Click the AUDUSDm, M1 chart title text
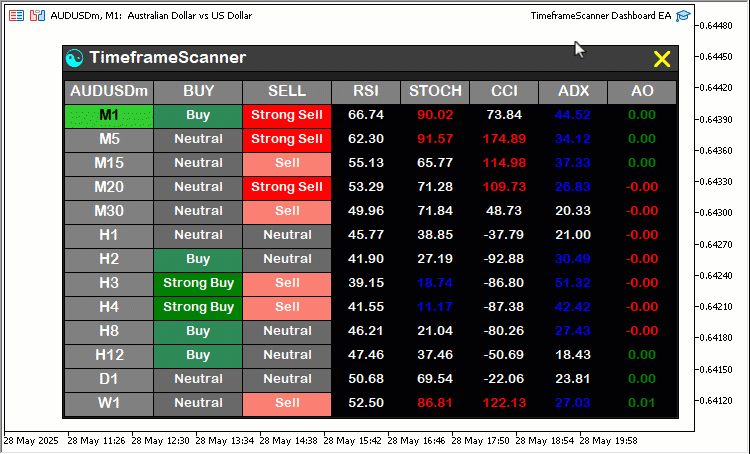Viewport: 750px width, 454px height. (151, 16)
